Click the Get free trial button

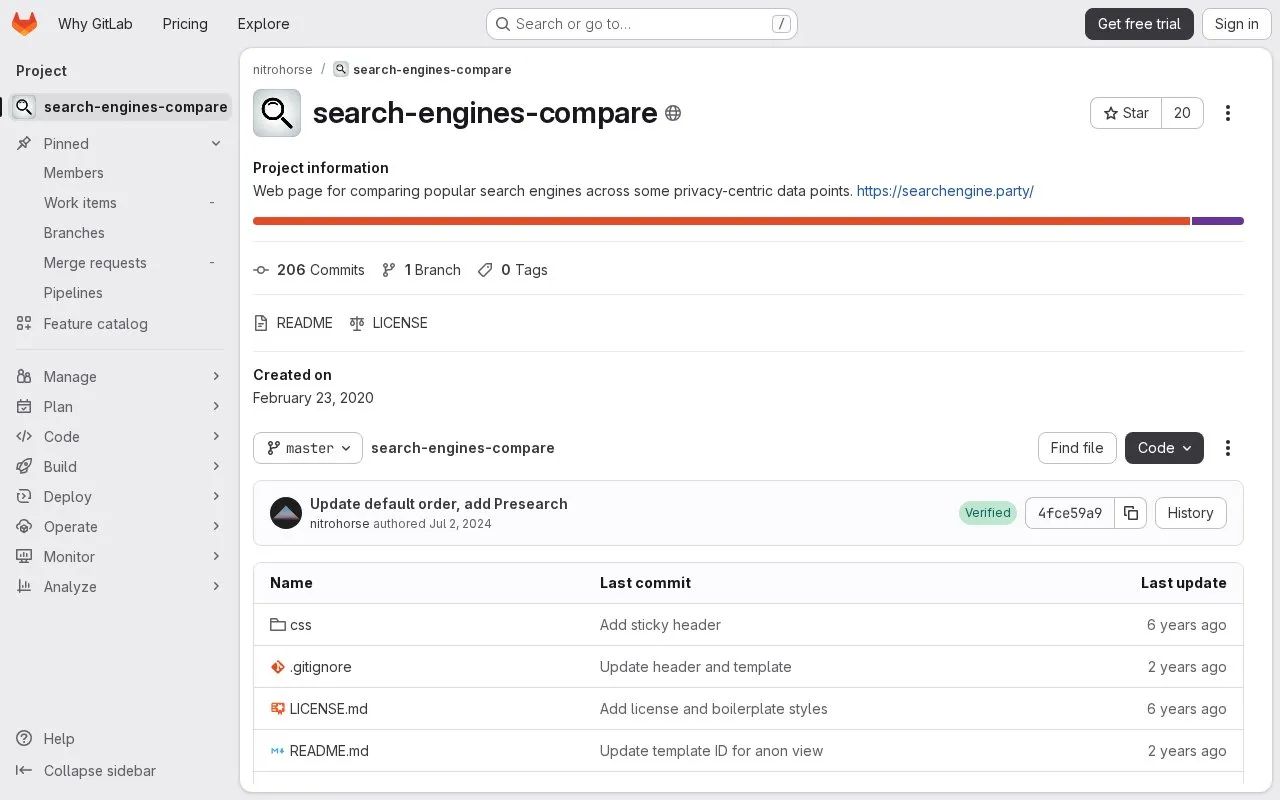(x=1139, y=24)
